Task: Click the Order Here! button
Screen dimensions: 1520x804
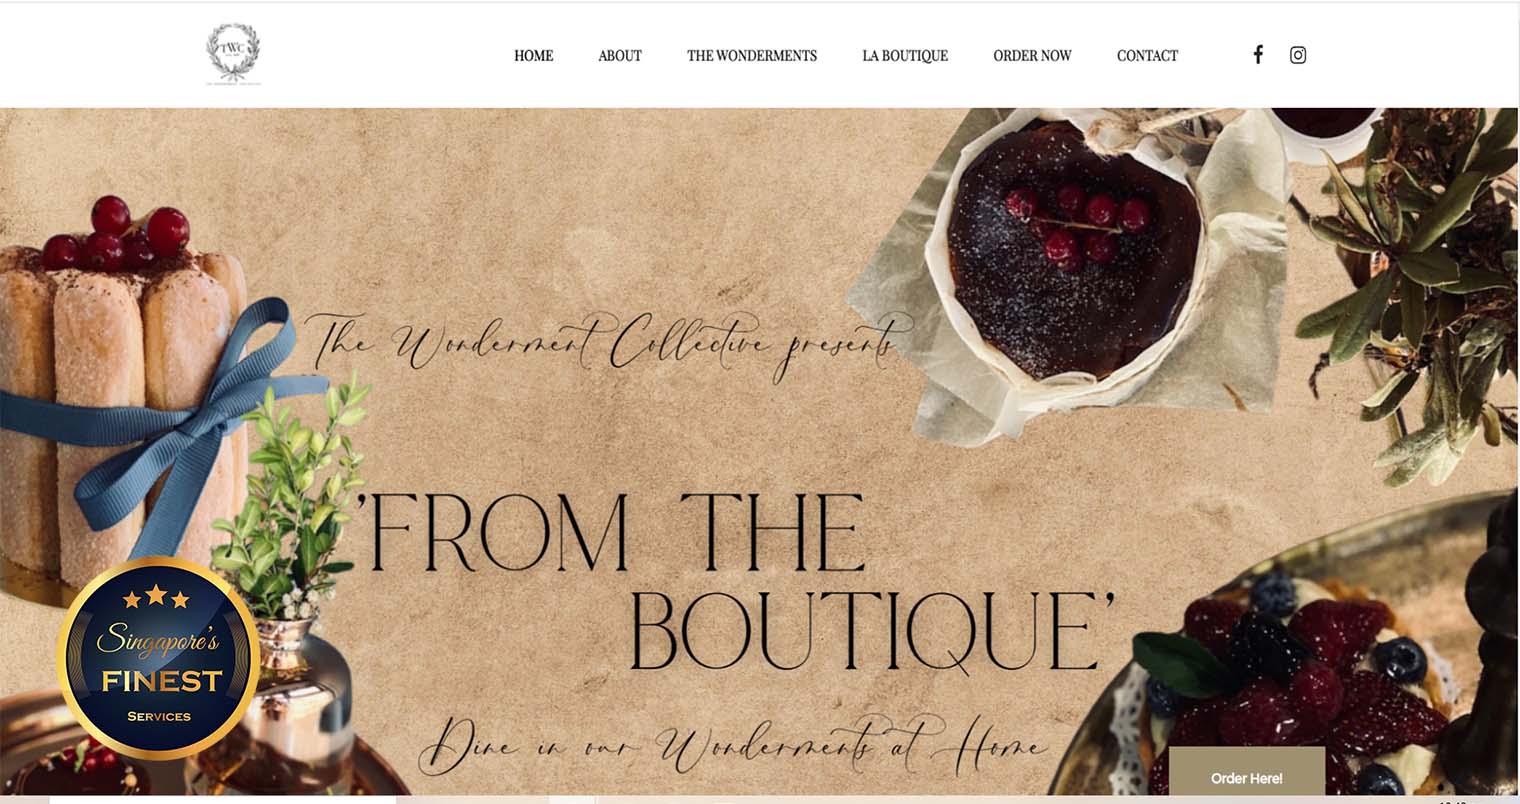Action: coord(1246,777)
